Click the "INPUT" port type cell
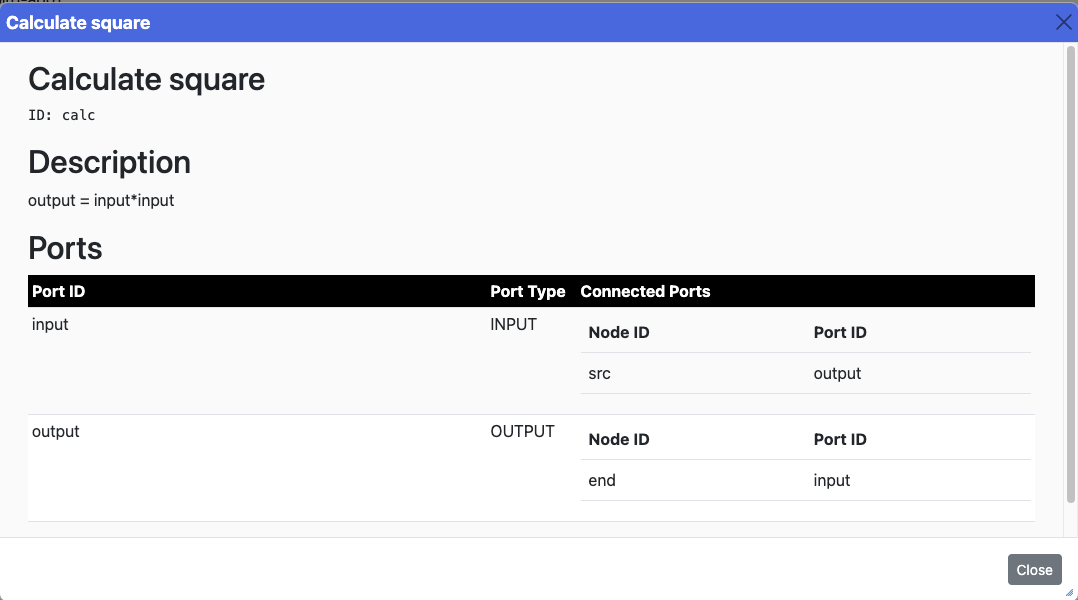The image size is (1078, 600). pyautogui.click(x=513, y=324)
